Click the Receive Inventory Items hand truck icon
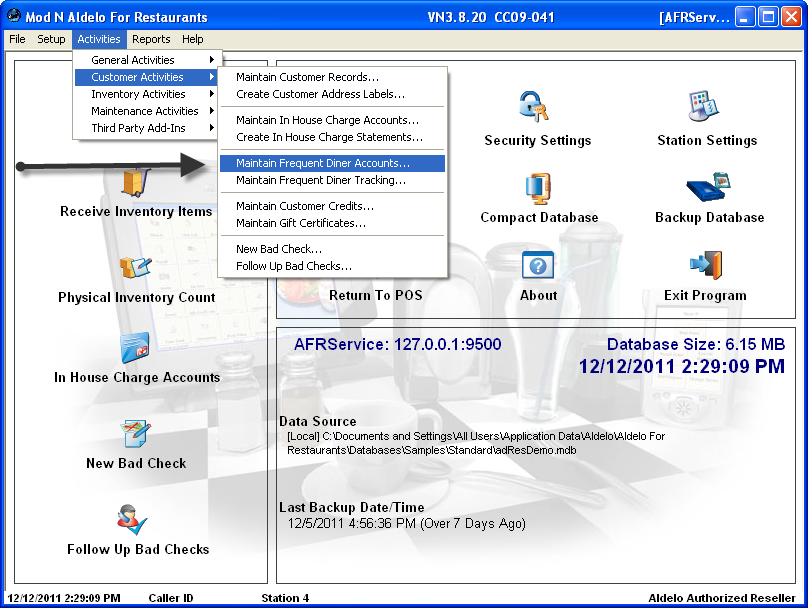808x608 pixels. (136, 183)
